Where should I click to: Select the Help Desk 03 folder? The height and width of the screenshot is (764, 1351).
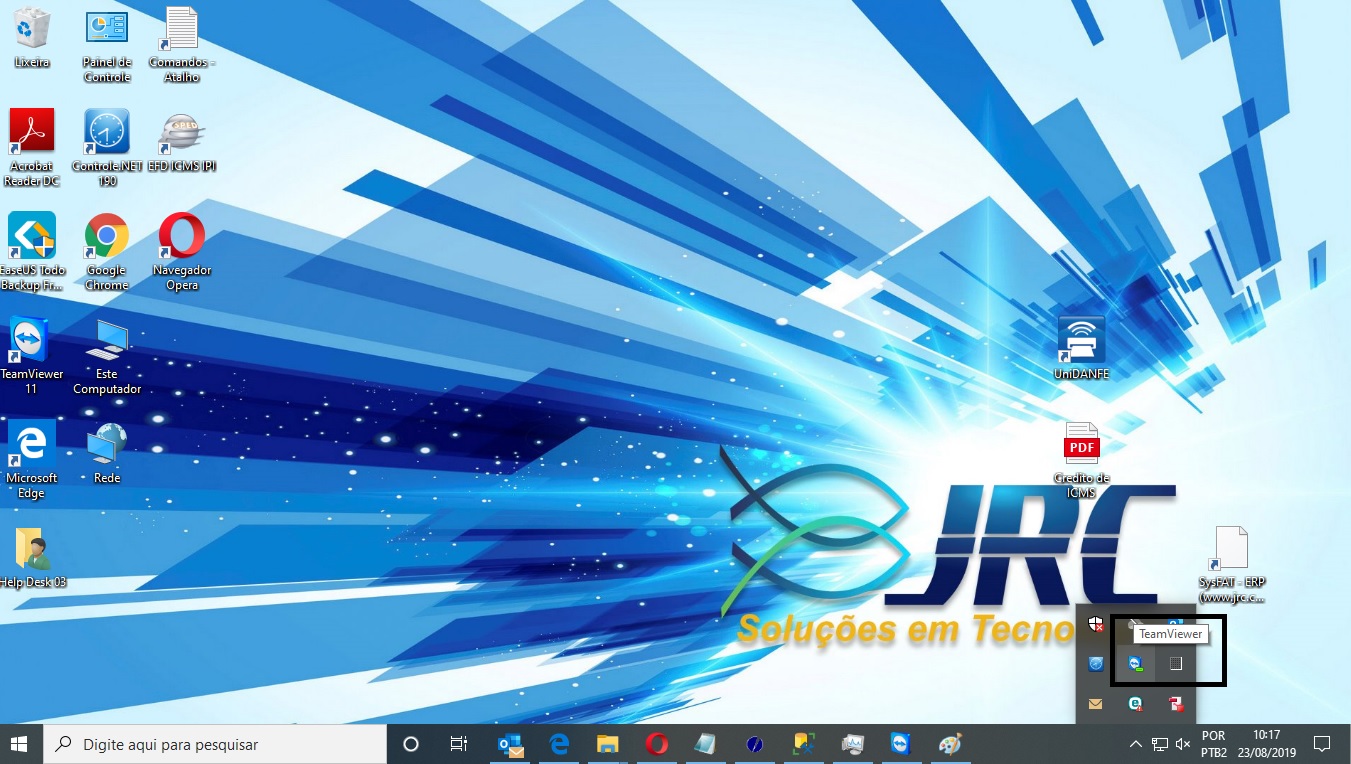coord(32,558)
